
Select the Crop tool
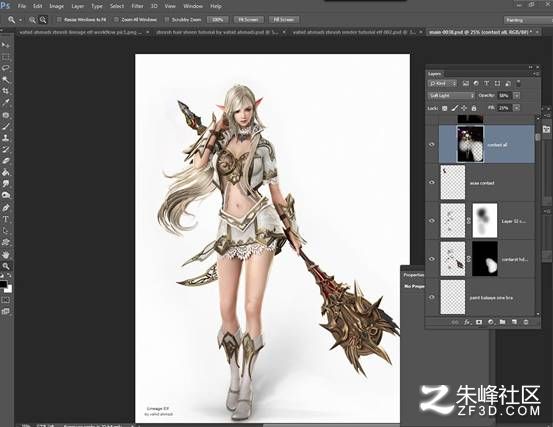click(5, 91)
